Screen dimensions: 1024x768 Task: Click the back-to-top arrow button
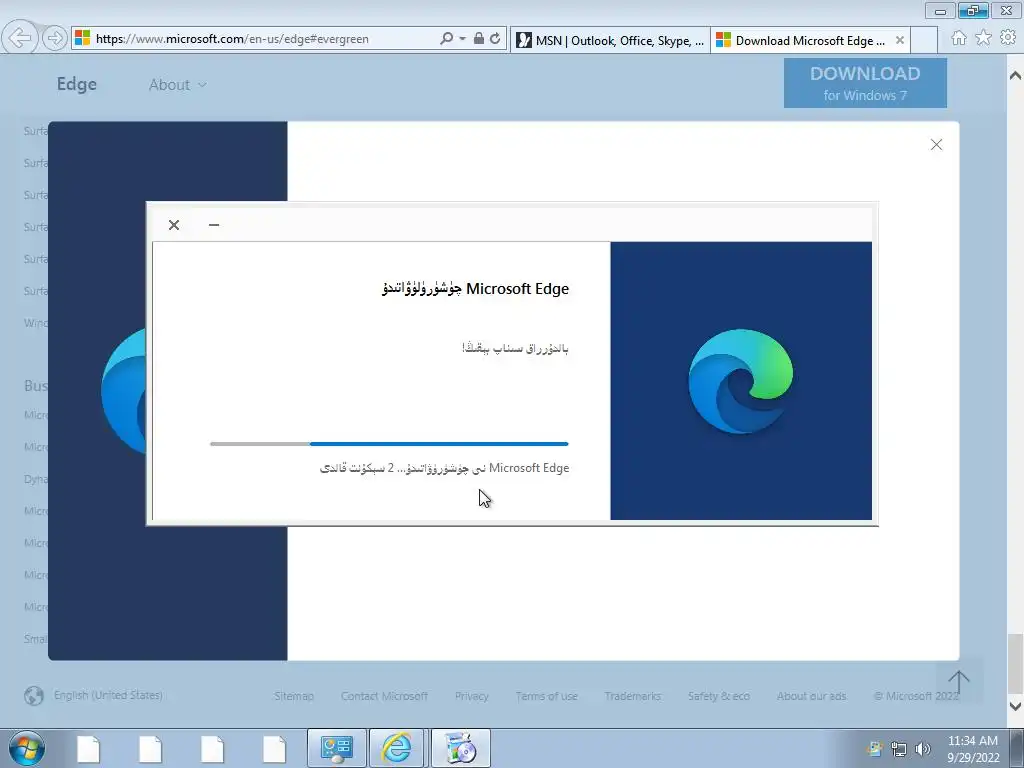click(x=959, y=681)
